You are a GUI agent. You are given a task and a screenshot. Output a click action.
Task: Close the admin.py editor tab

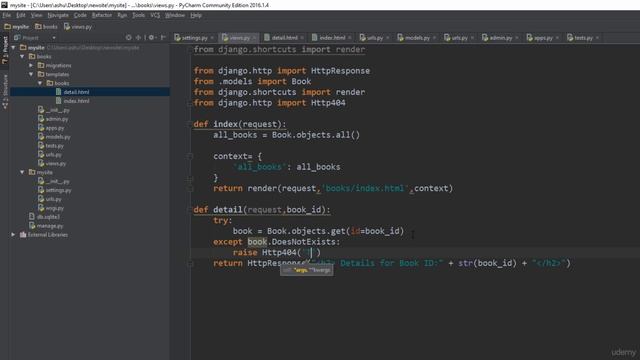[x=517, y=38]
